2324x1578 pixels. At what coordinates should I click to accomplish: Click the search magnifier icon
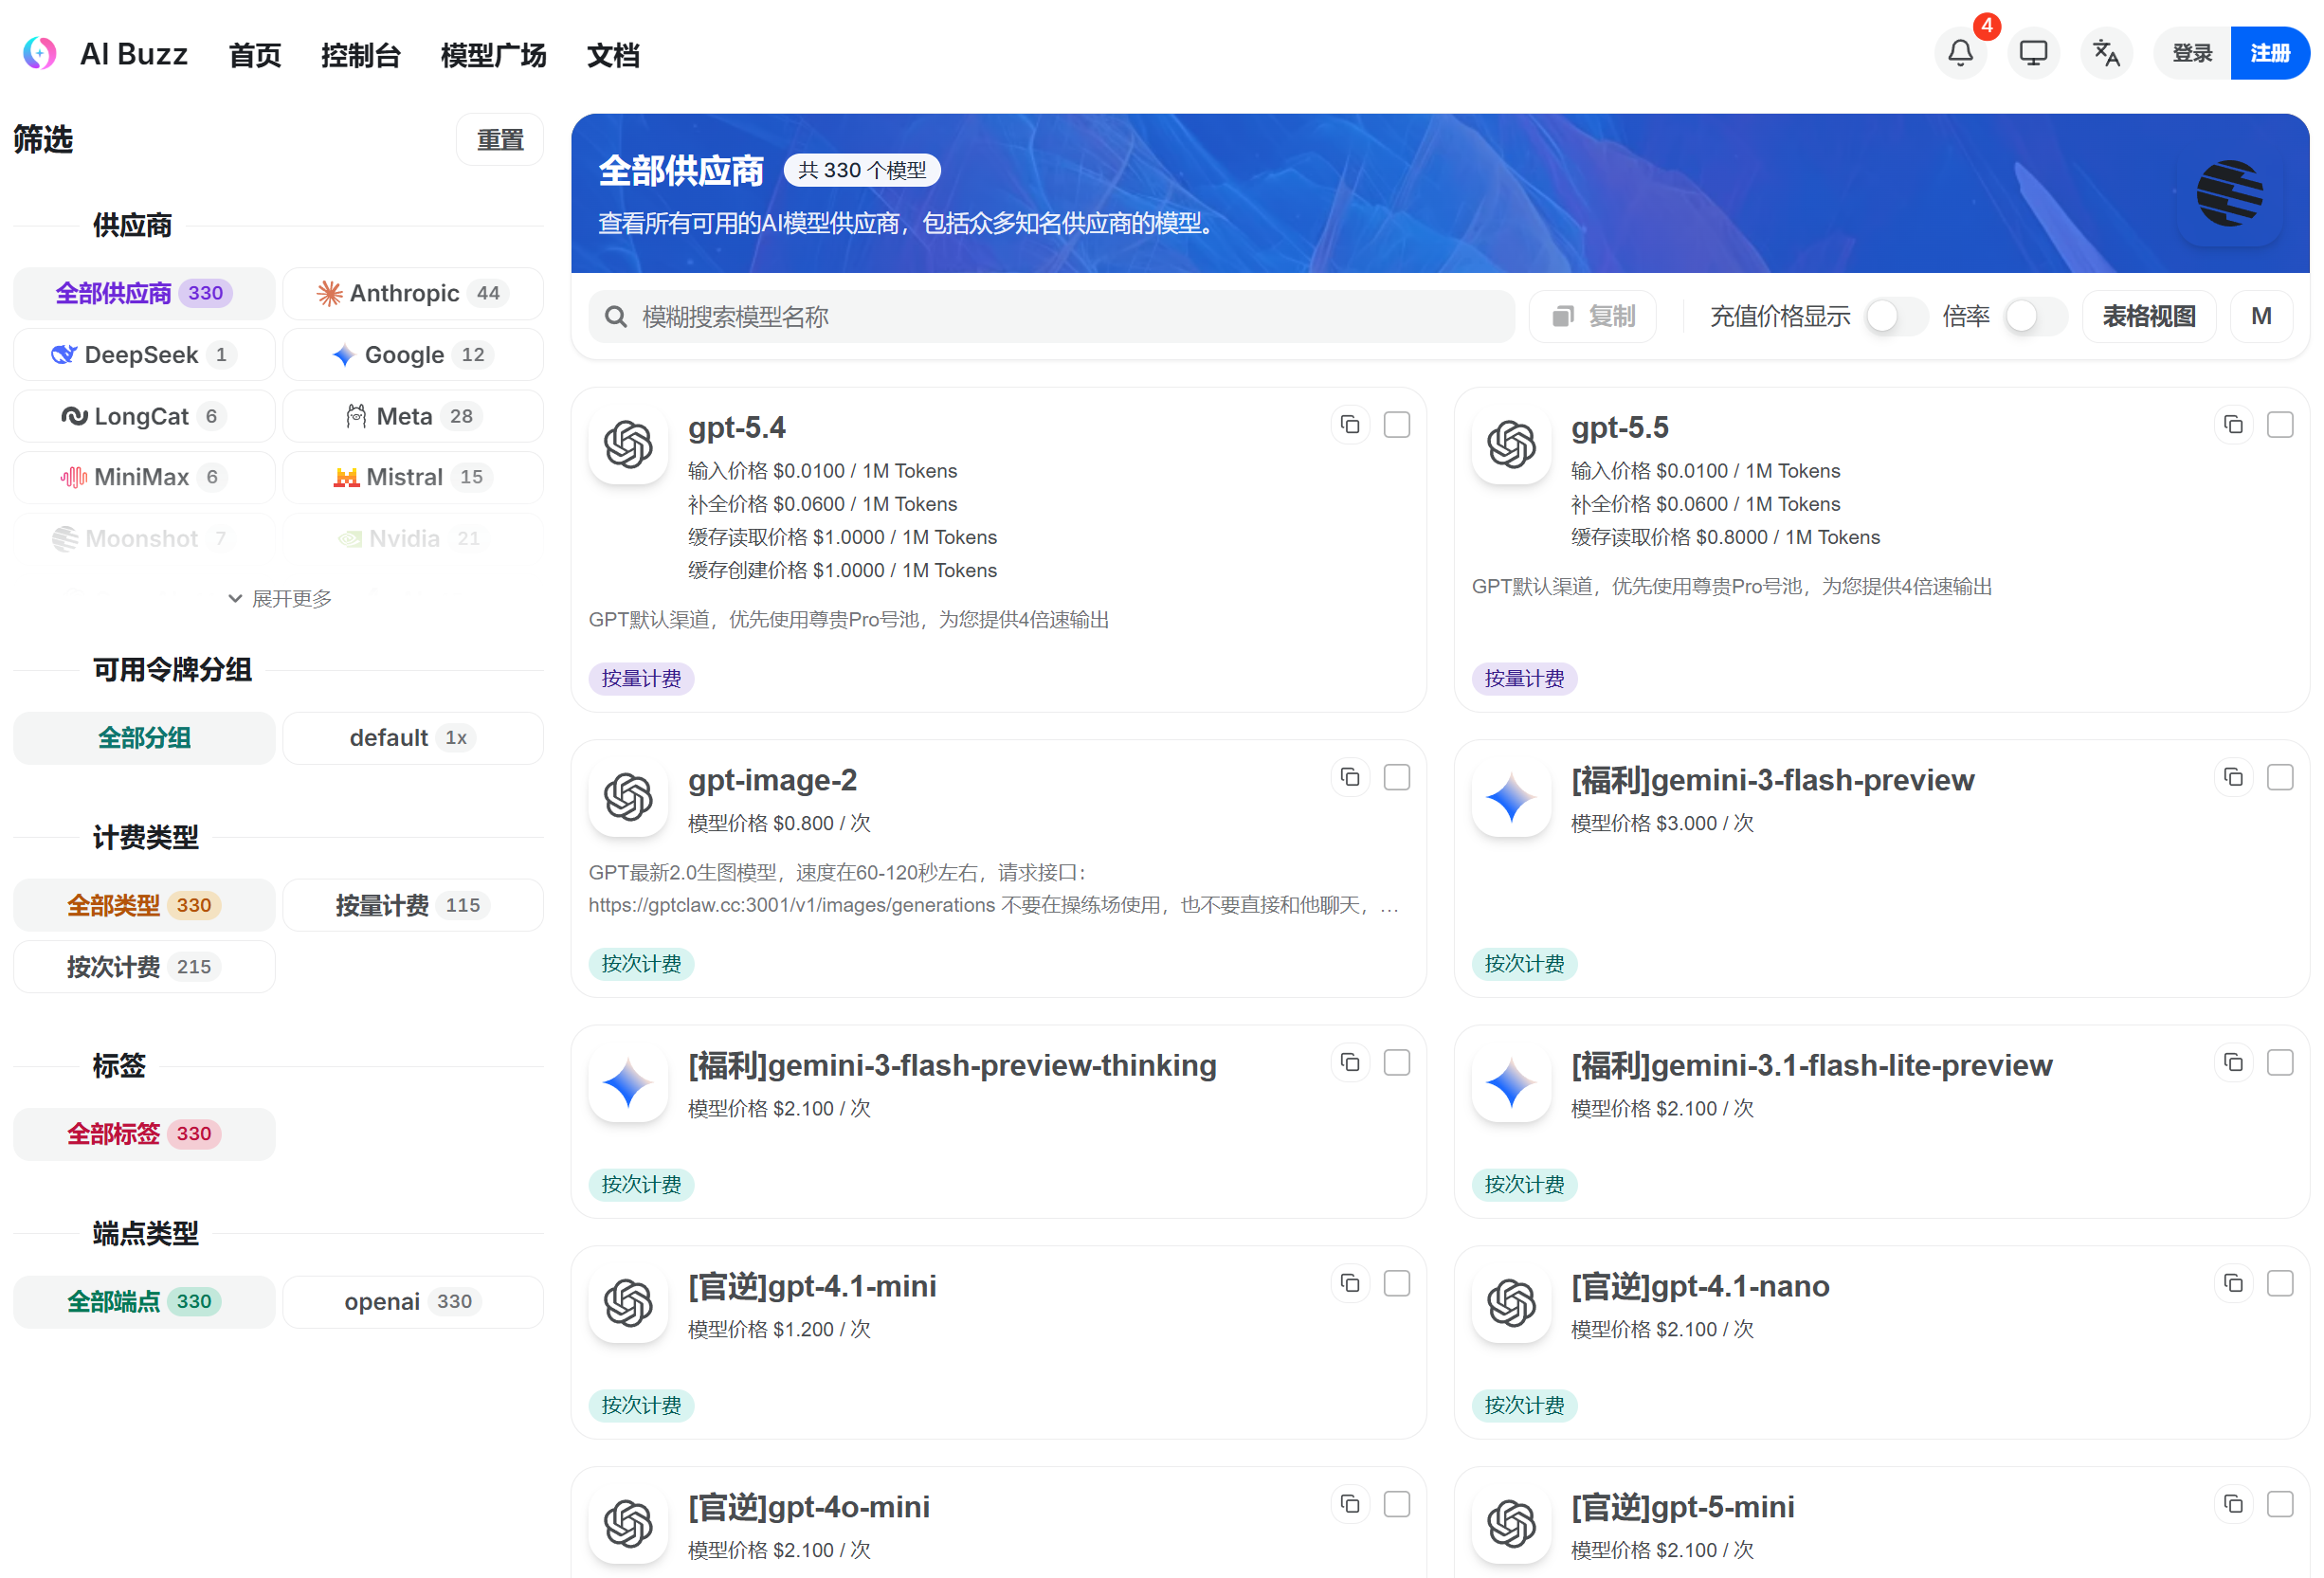point(616,317)
